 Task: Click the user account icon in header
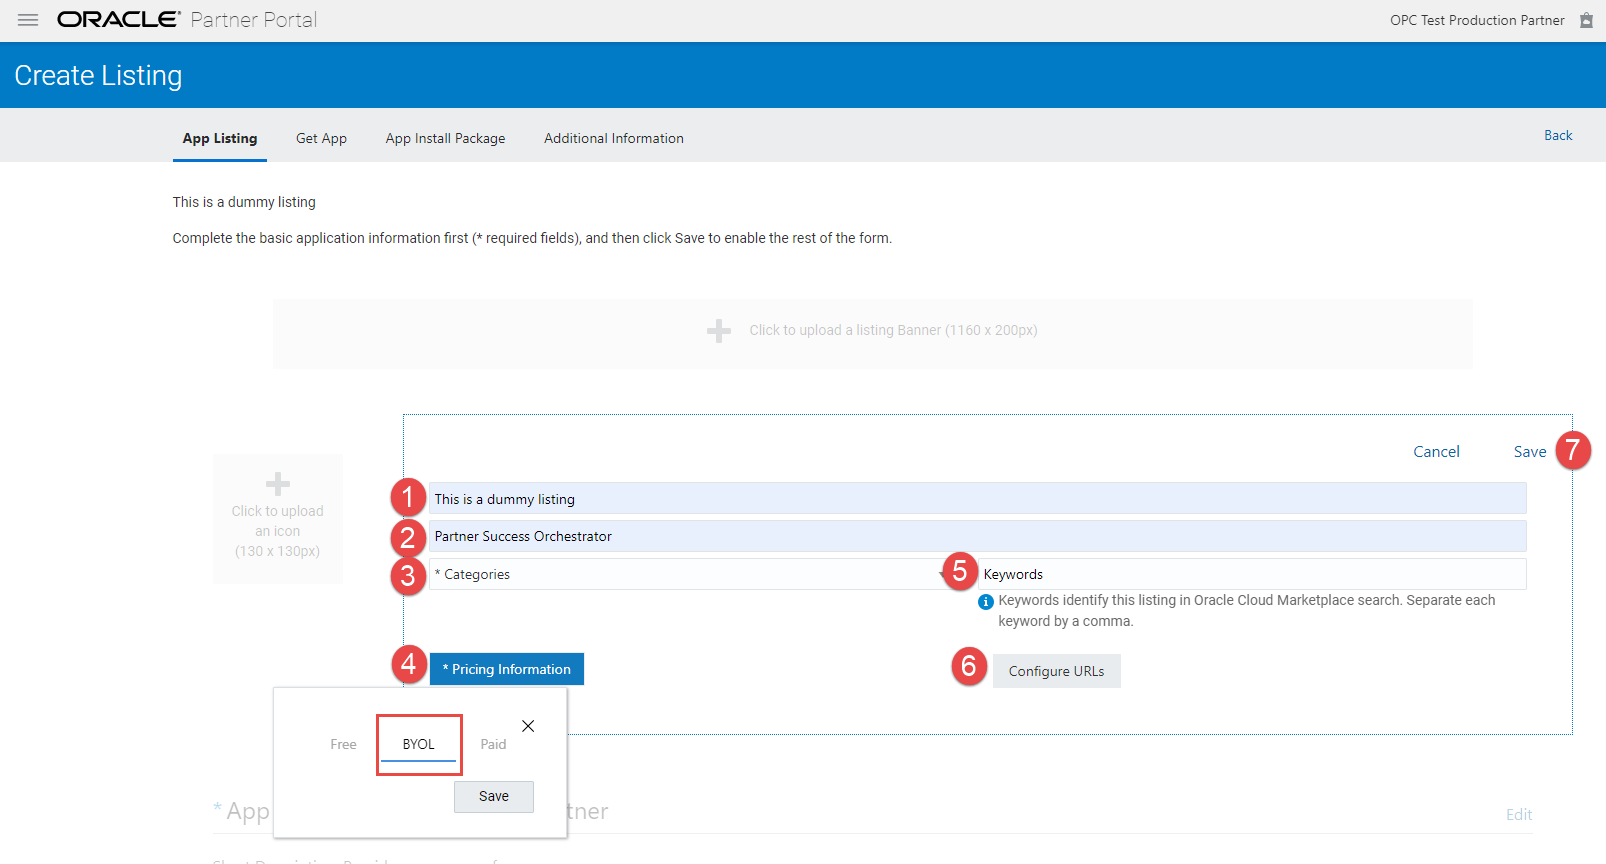tap(1586, 20)
